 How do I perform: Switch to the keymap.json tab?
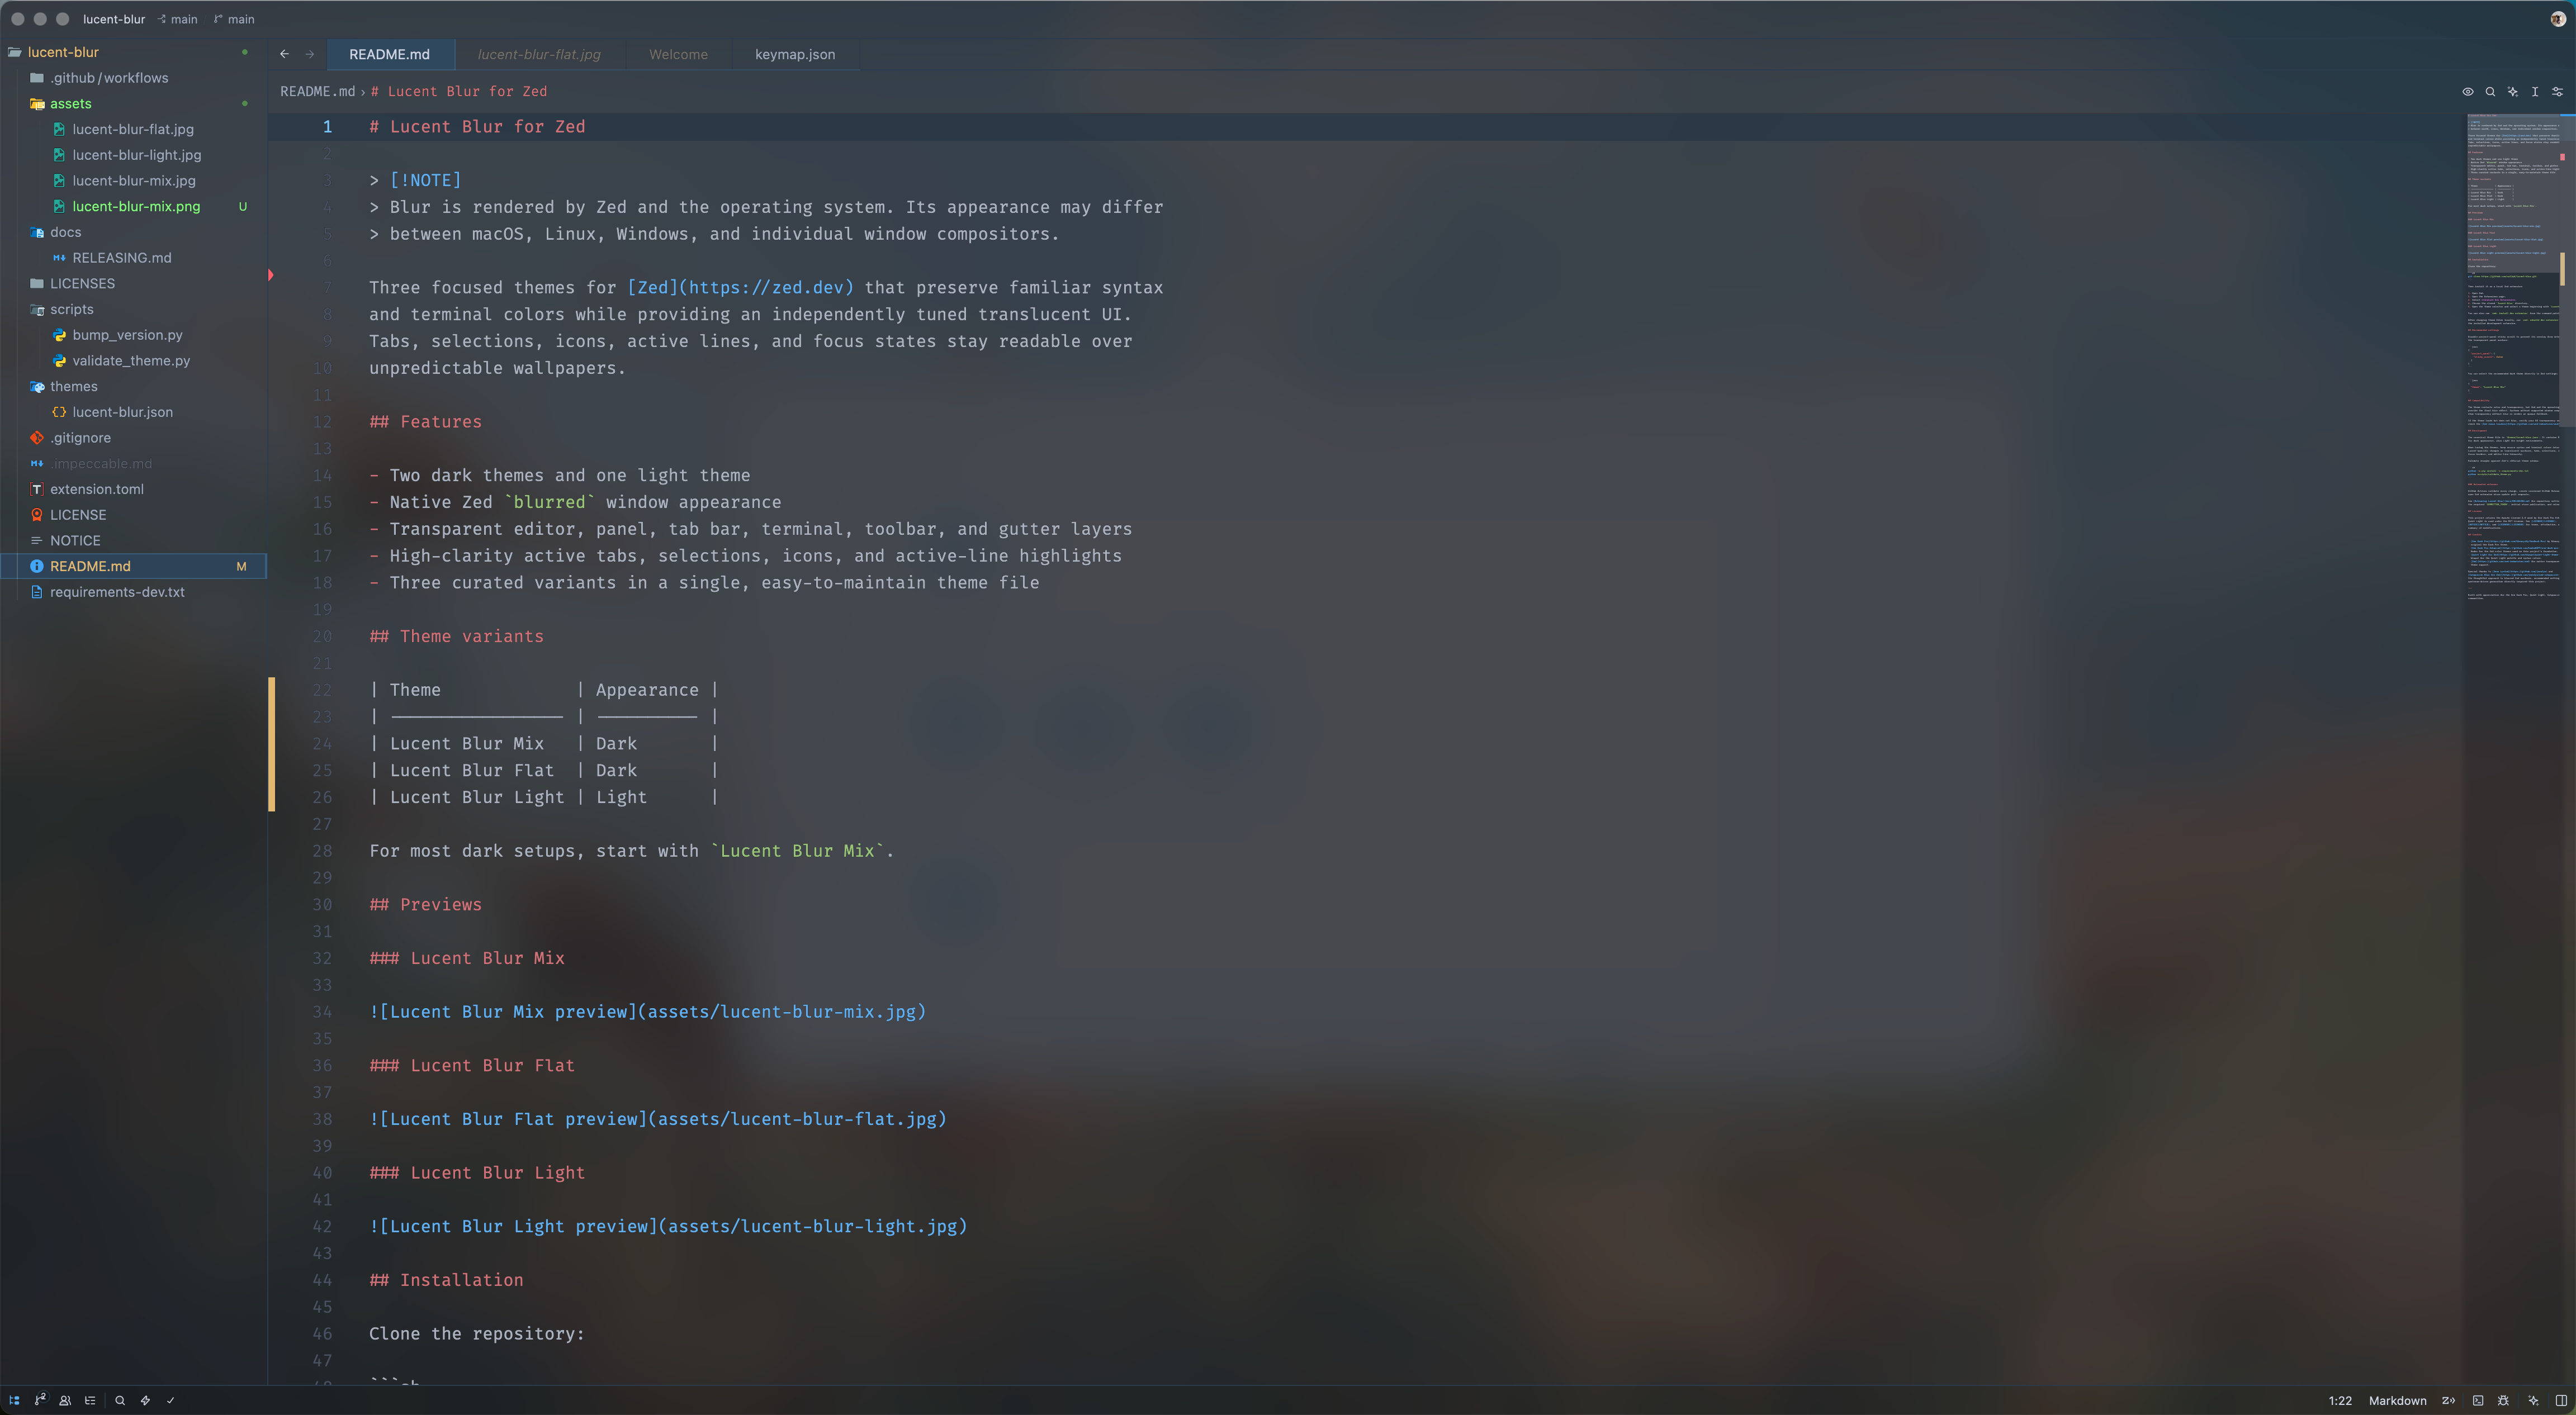point(795,54)
